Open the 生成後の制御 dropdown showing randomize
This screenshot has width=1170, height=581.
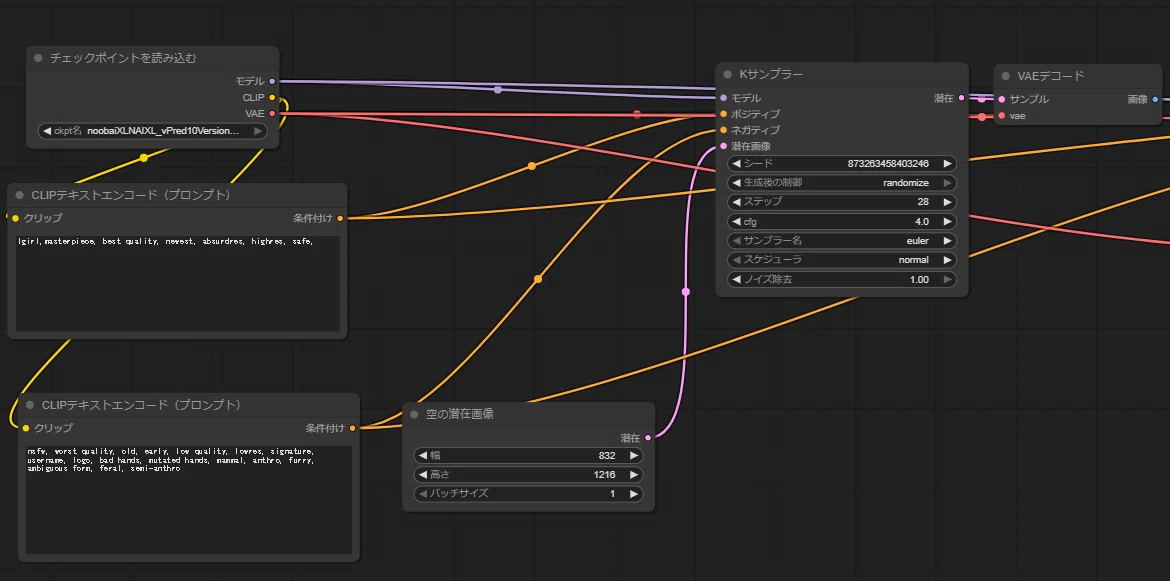[842, 183]
